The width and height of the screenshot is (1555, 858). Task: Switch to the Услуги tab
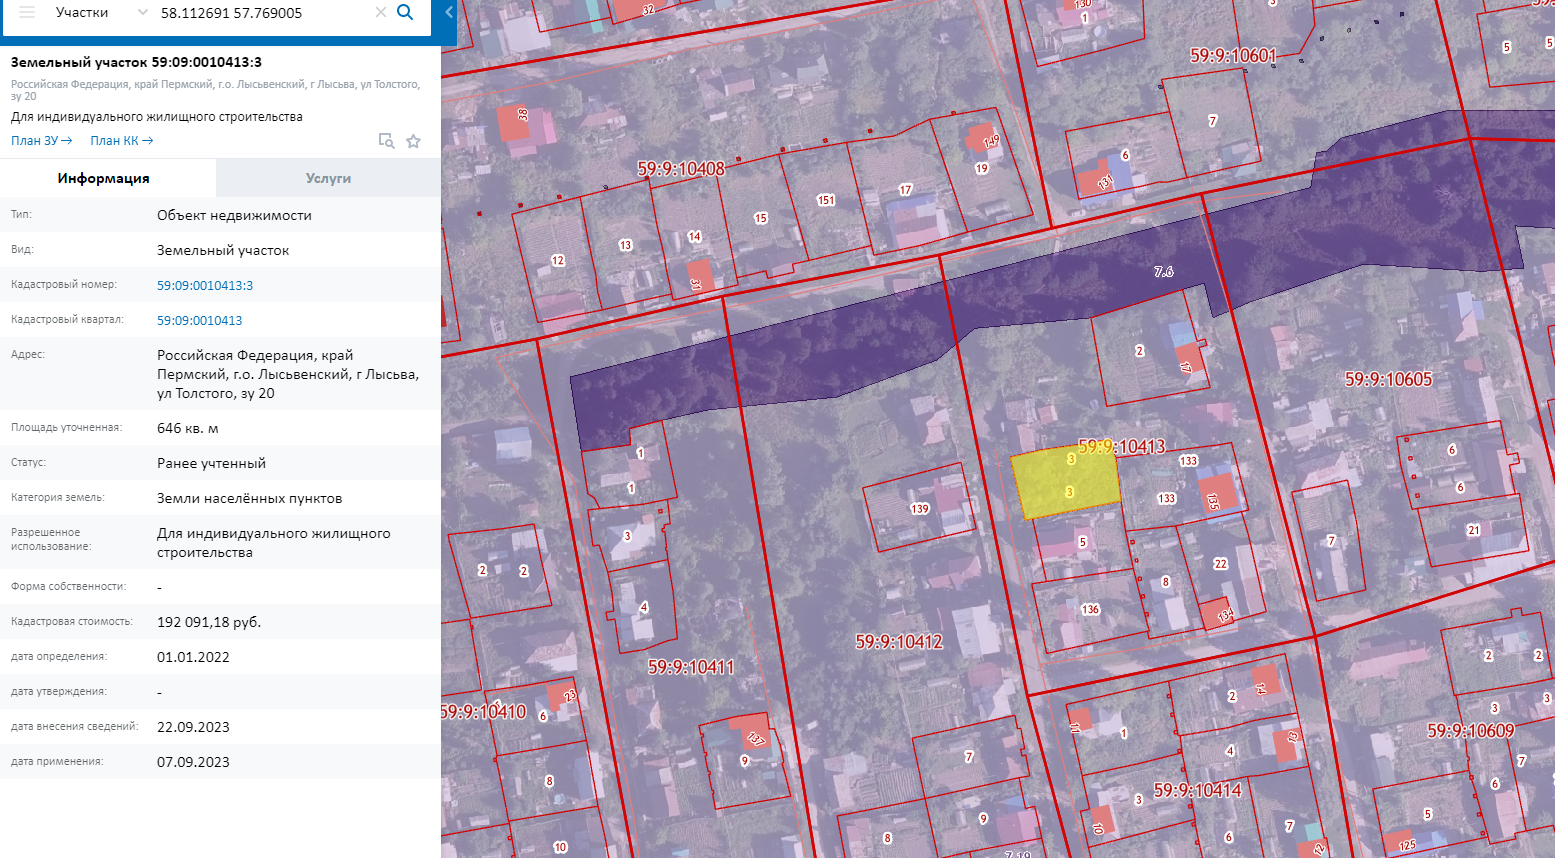click(328, 178)
